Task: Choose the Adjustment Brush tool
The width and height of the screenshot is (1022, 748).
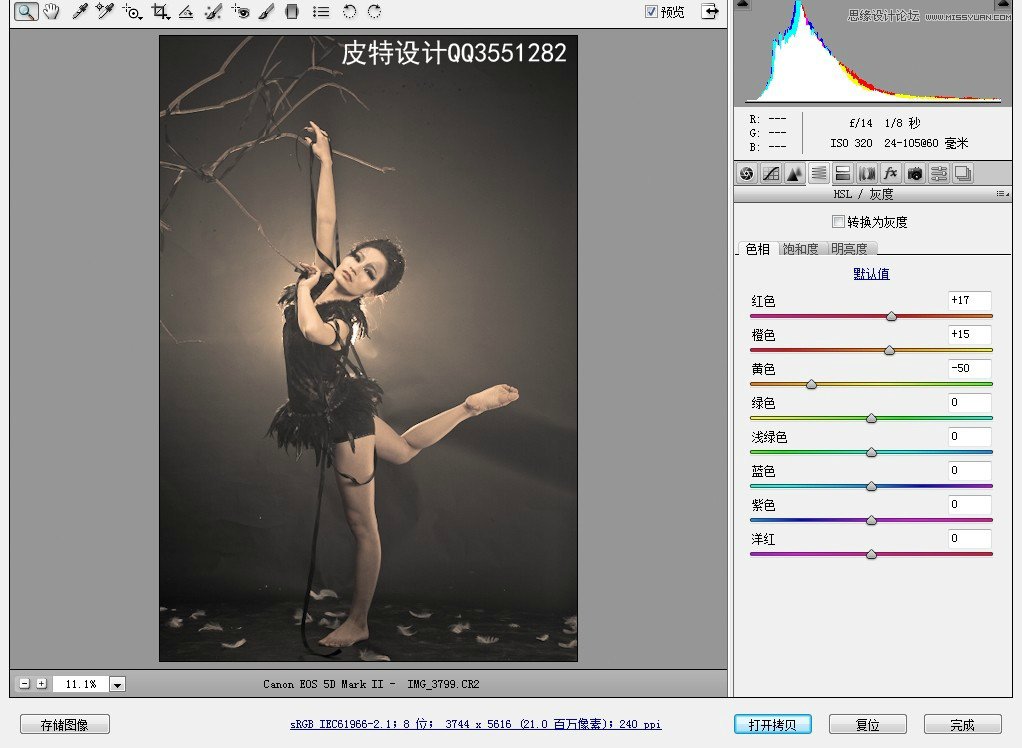Action: point(266,12)
